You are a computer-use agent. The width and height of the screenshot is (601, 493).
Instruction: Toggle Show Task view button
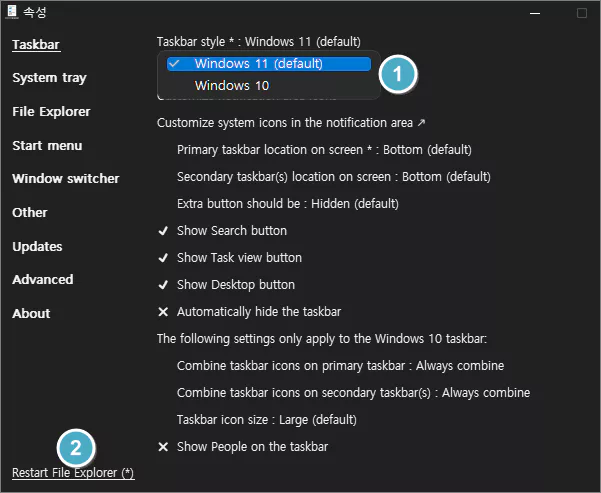tap(230, 258)
